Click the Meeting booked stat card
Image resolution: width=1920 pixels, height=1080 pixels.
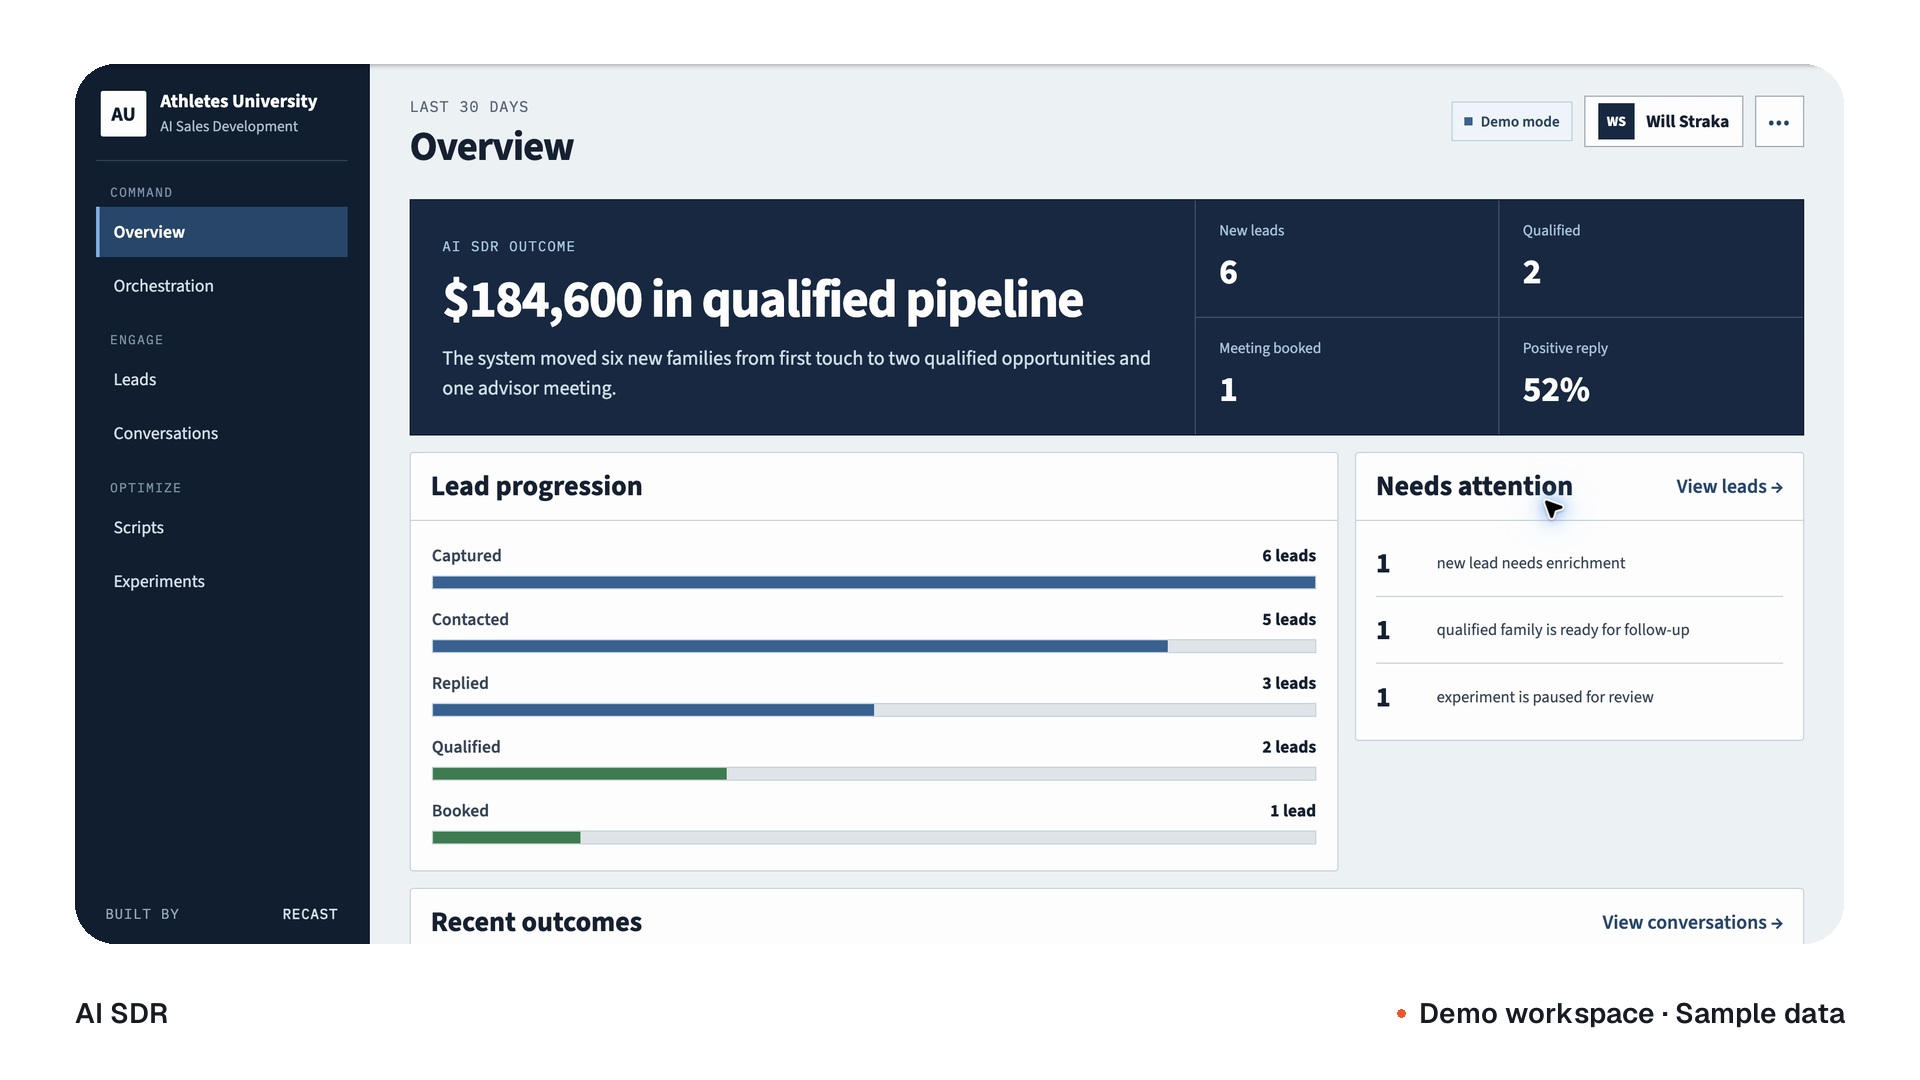click(1346, 377)
